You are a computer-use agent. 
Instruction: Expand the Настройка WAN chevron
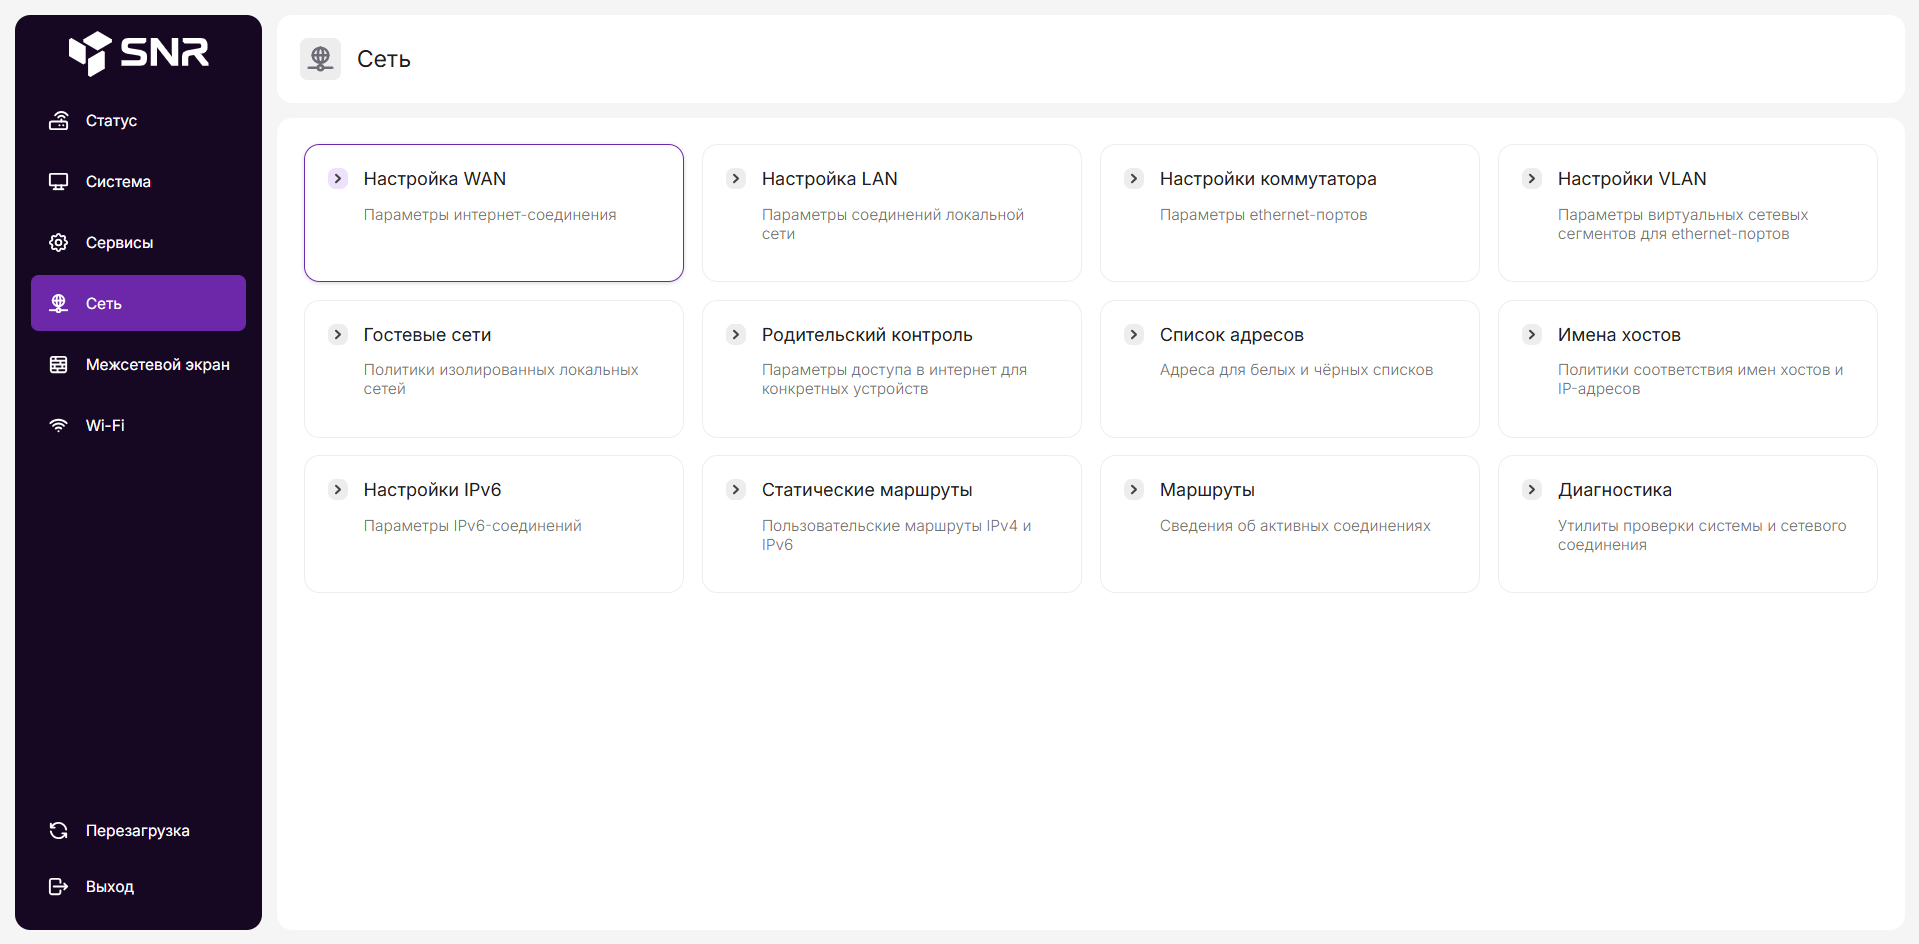(338, 179)
